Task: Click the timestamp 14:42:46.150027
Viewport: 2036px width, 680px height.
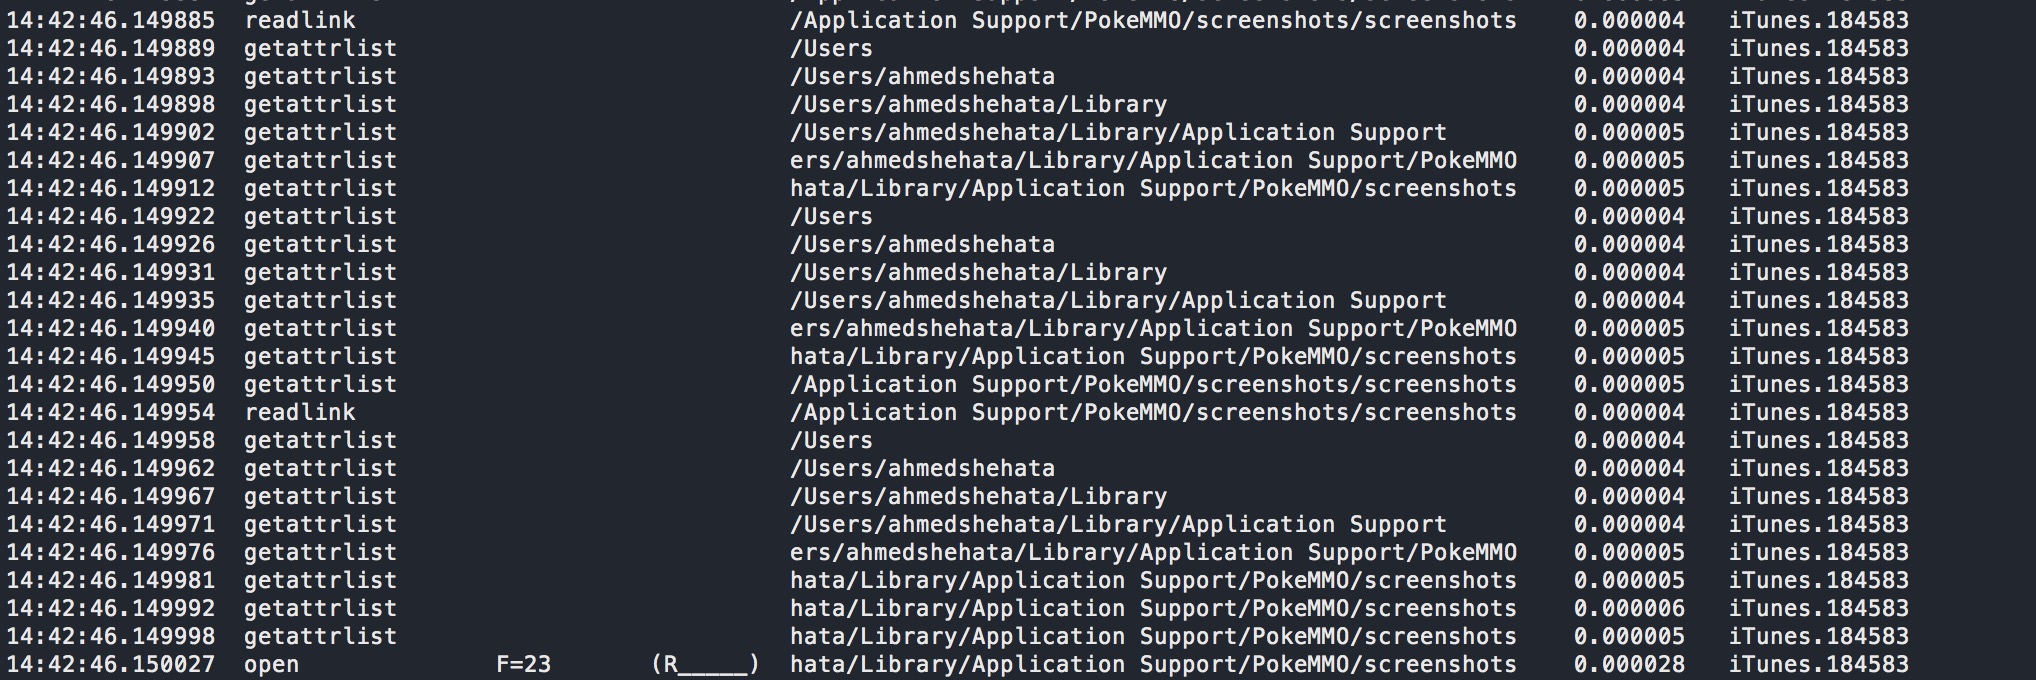Action: 111,665
